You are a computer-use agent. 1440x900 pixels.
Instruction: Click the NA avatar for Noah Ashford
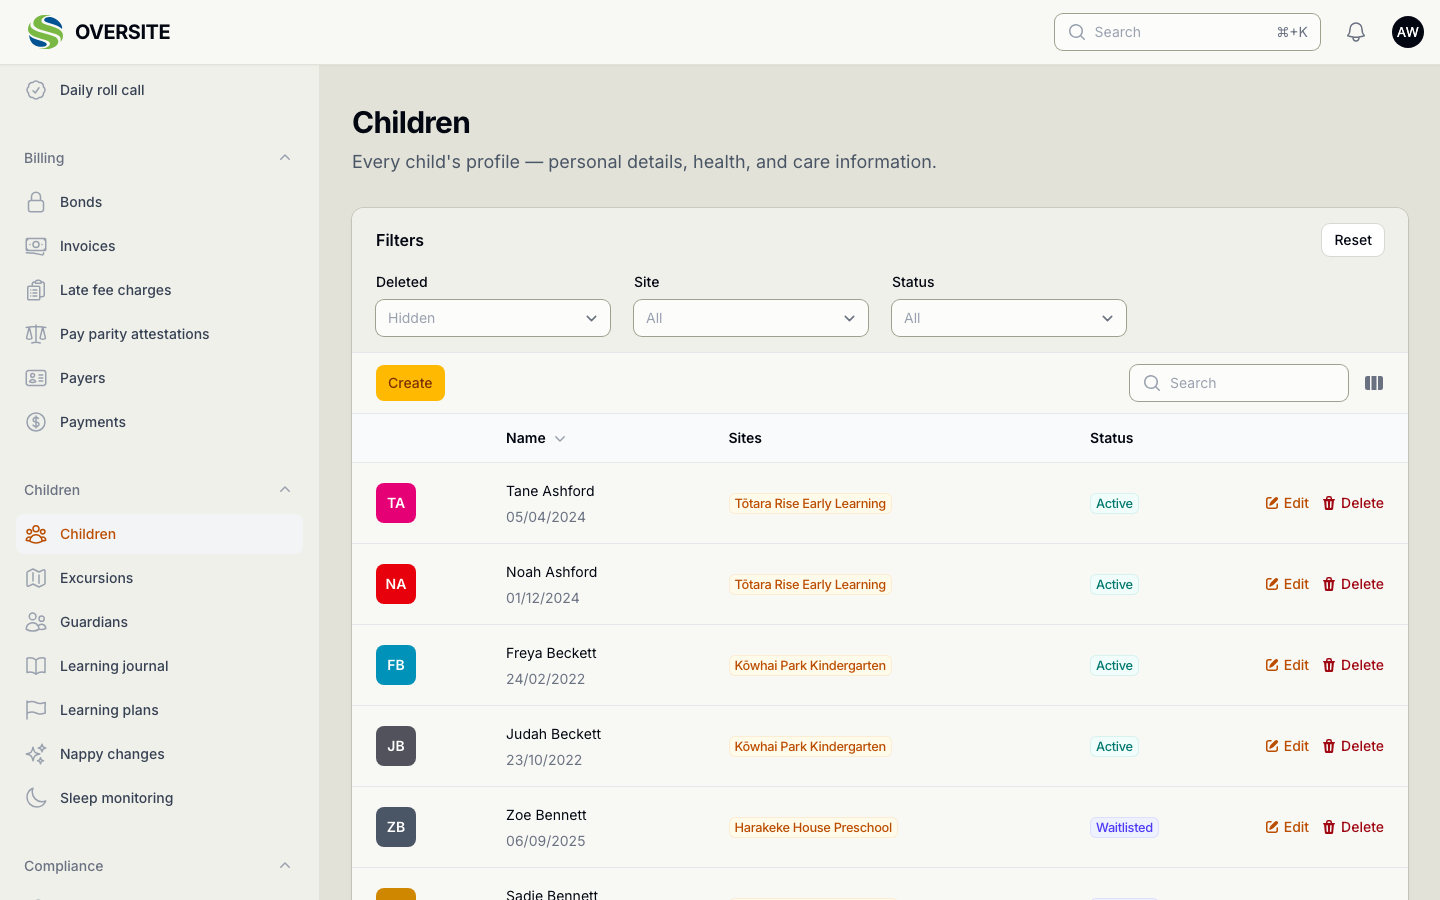click(396, 584)
